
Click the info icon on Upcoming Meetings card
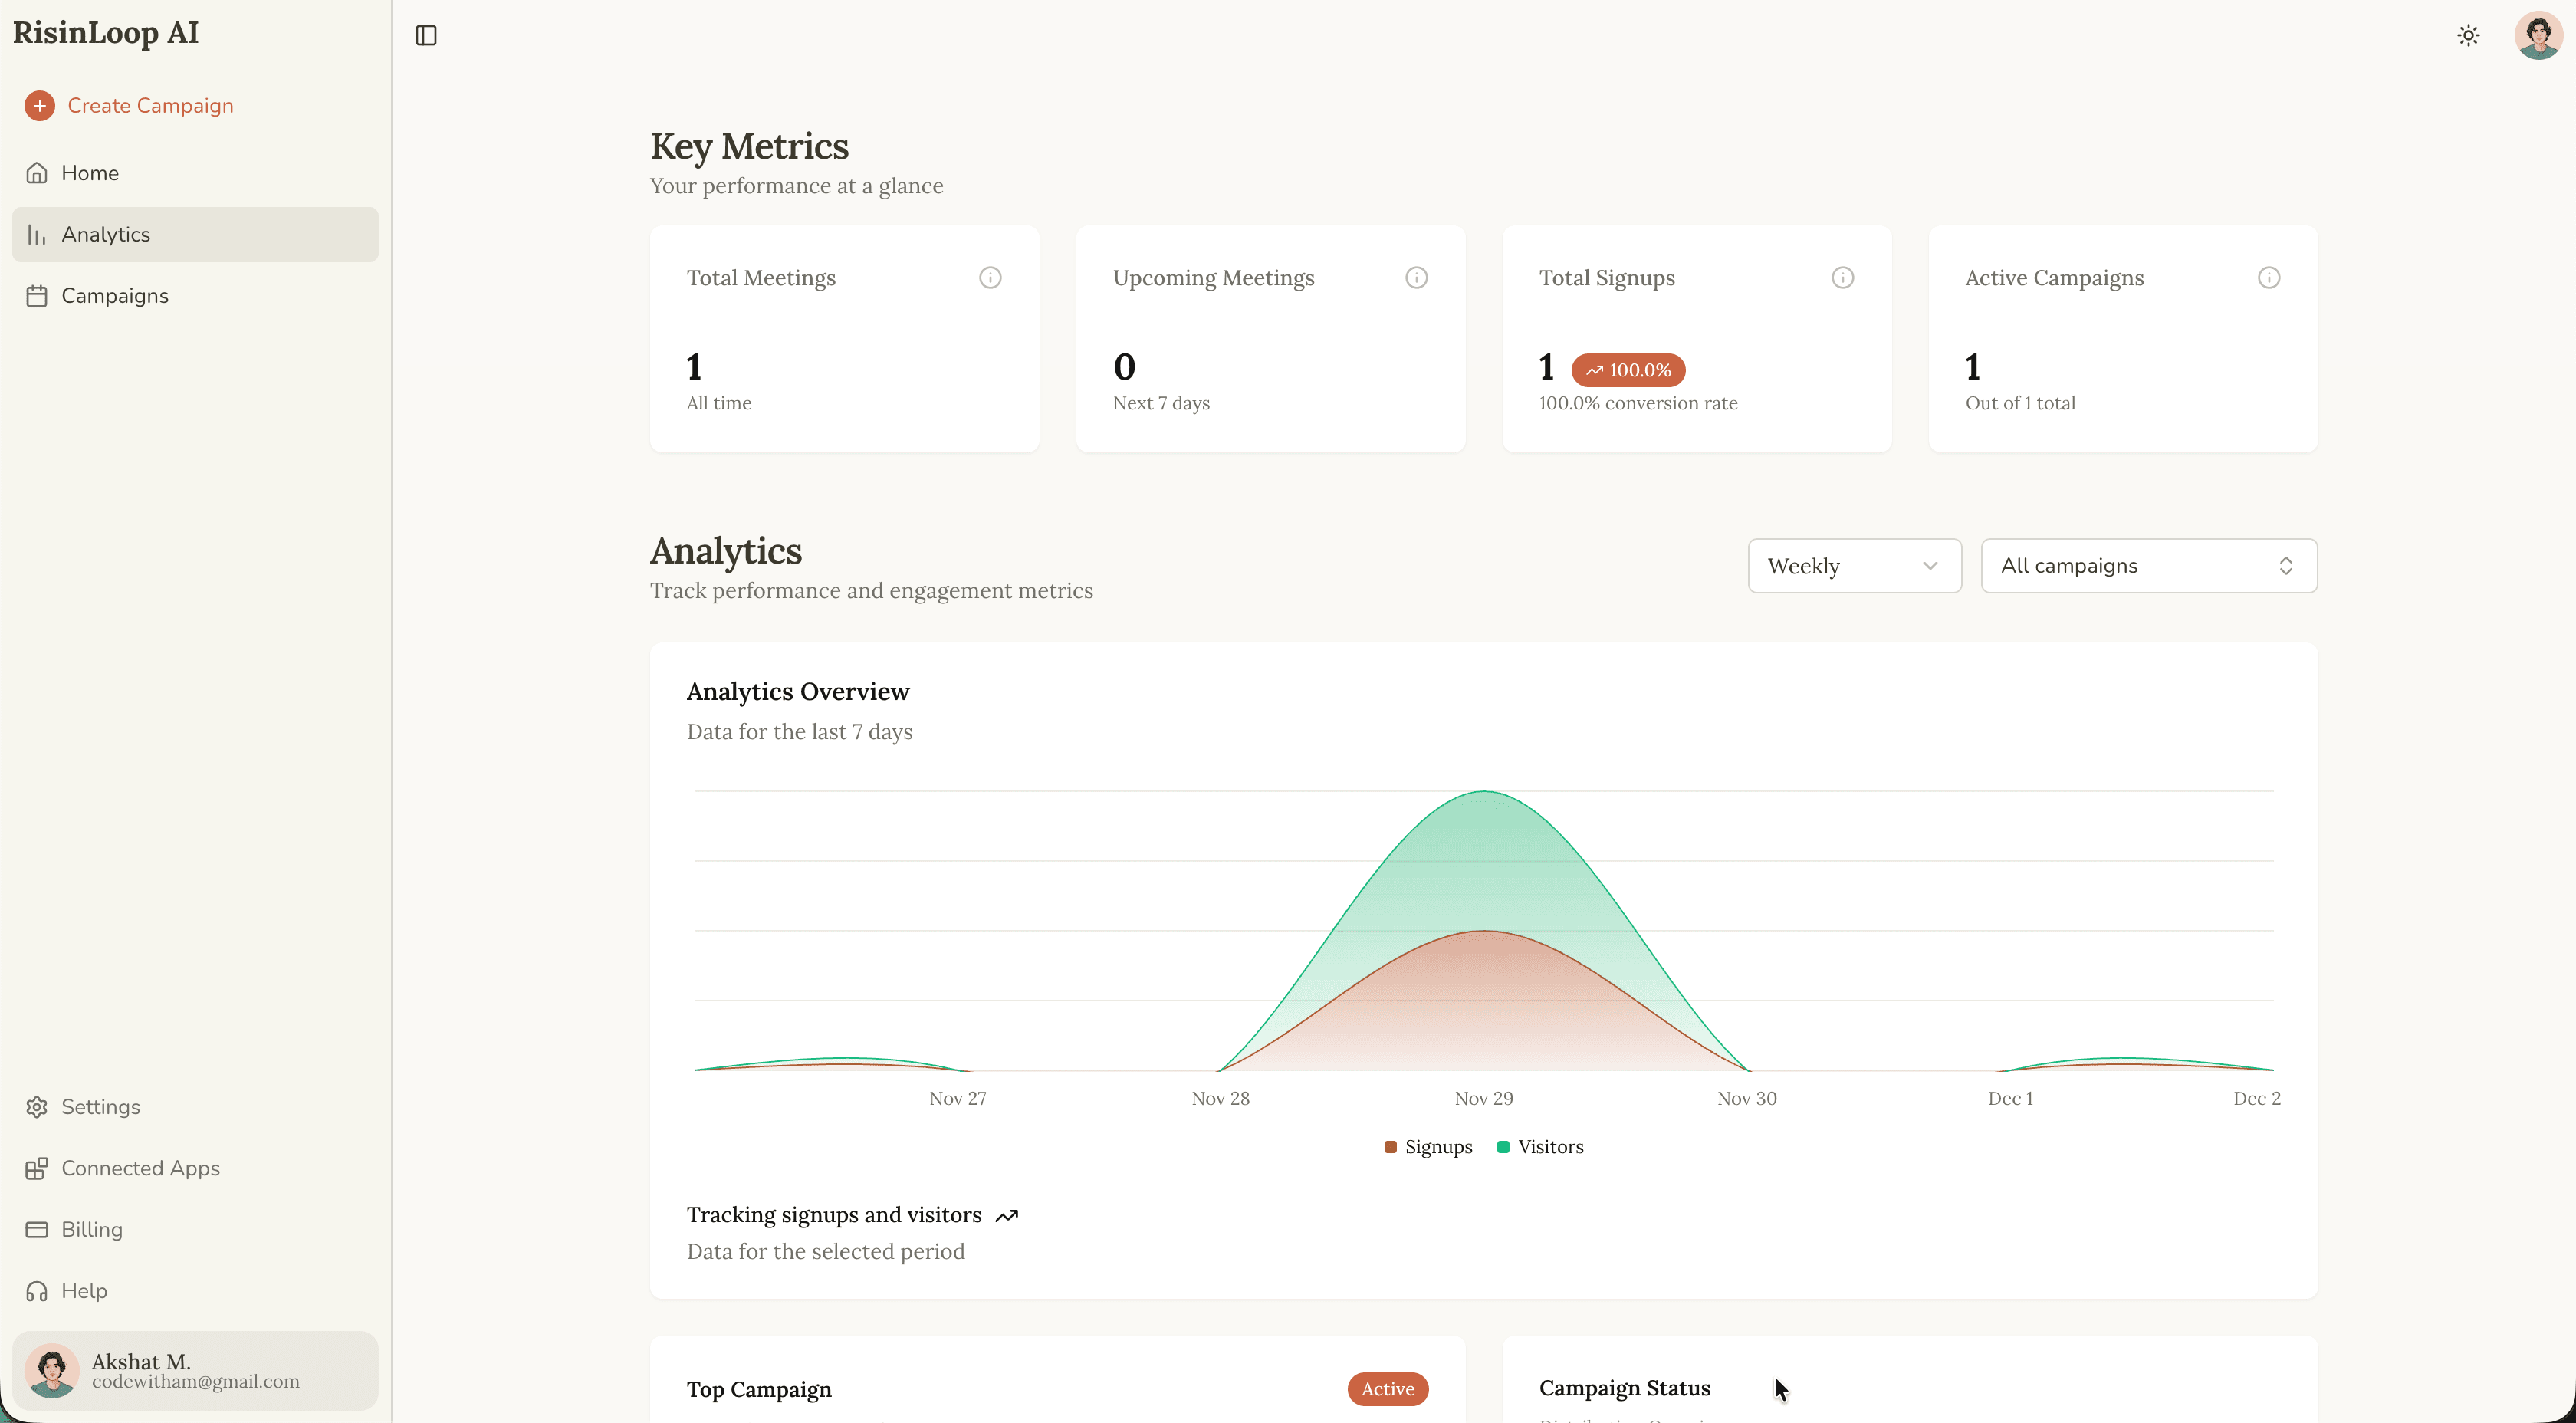pyautogui.click(x=1416, y=277)
